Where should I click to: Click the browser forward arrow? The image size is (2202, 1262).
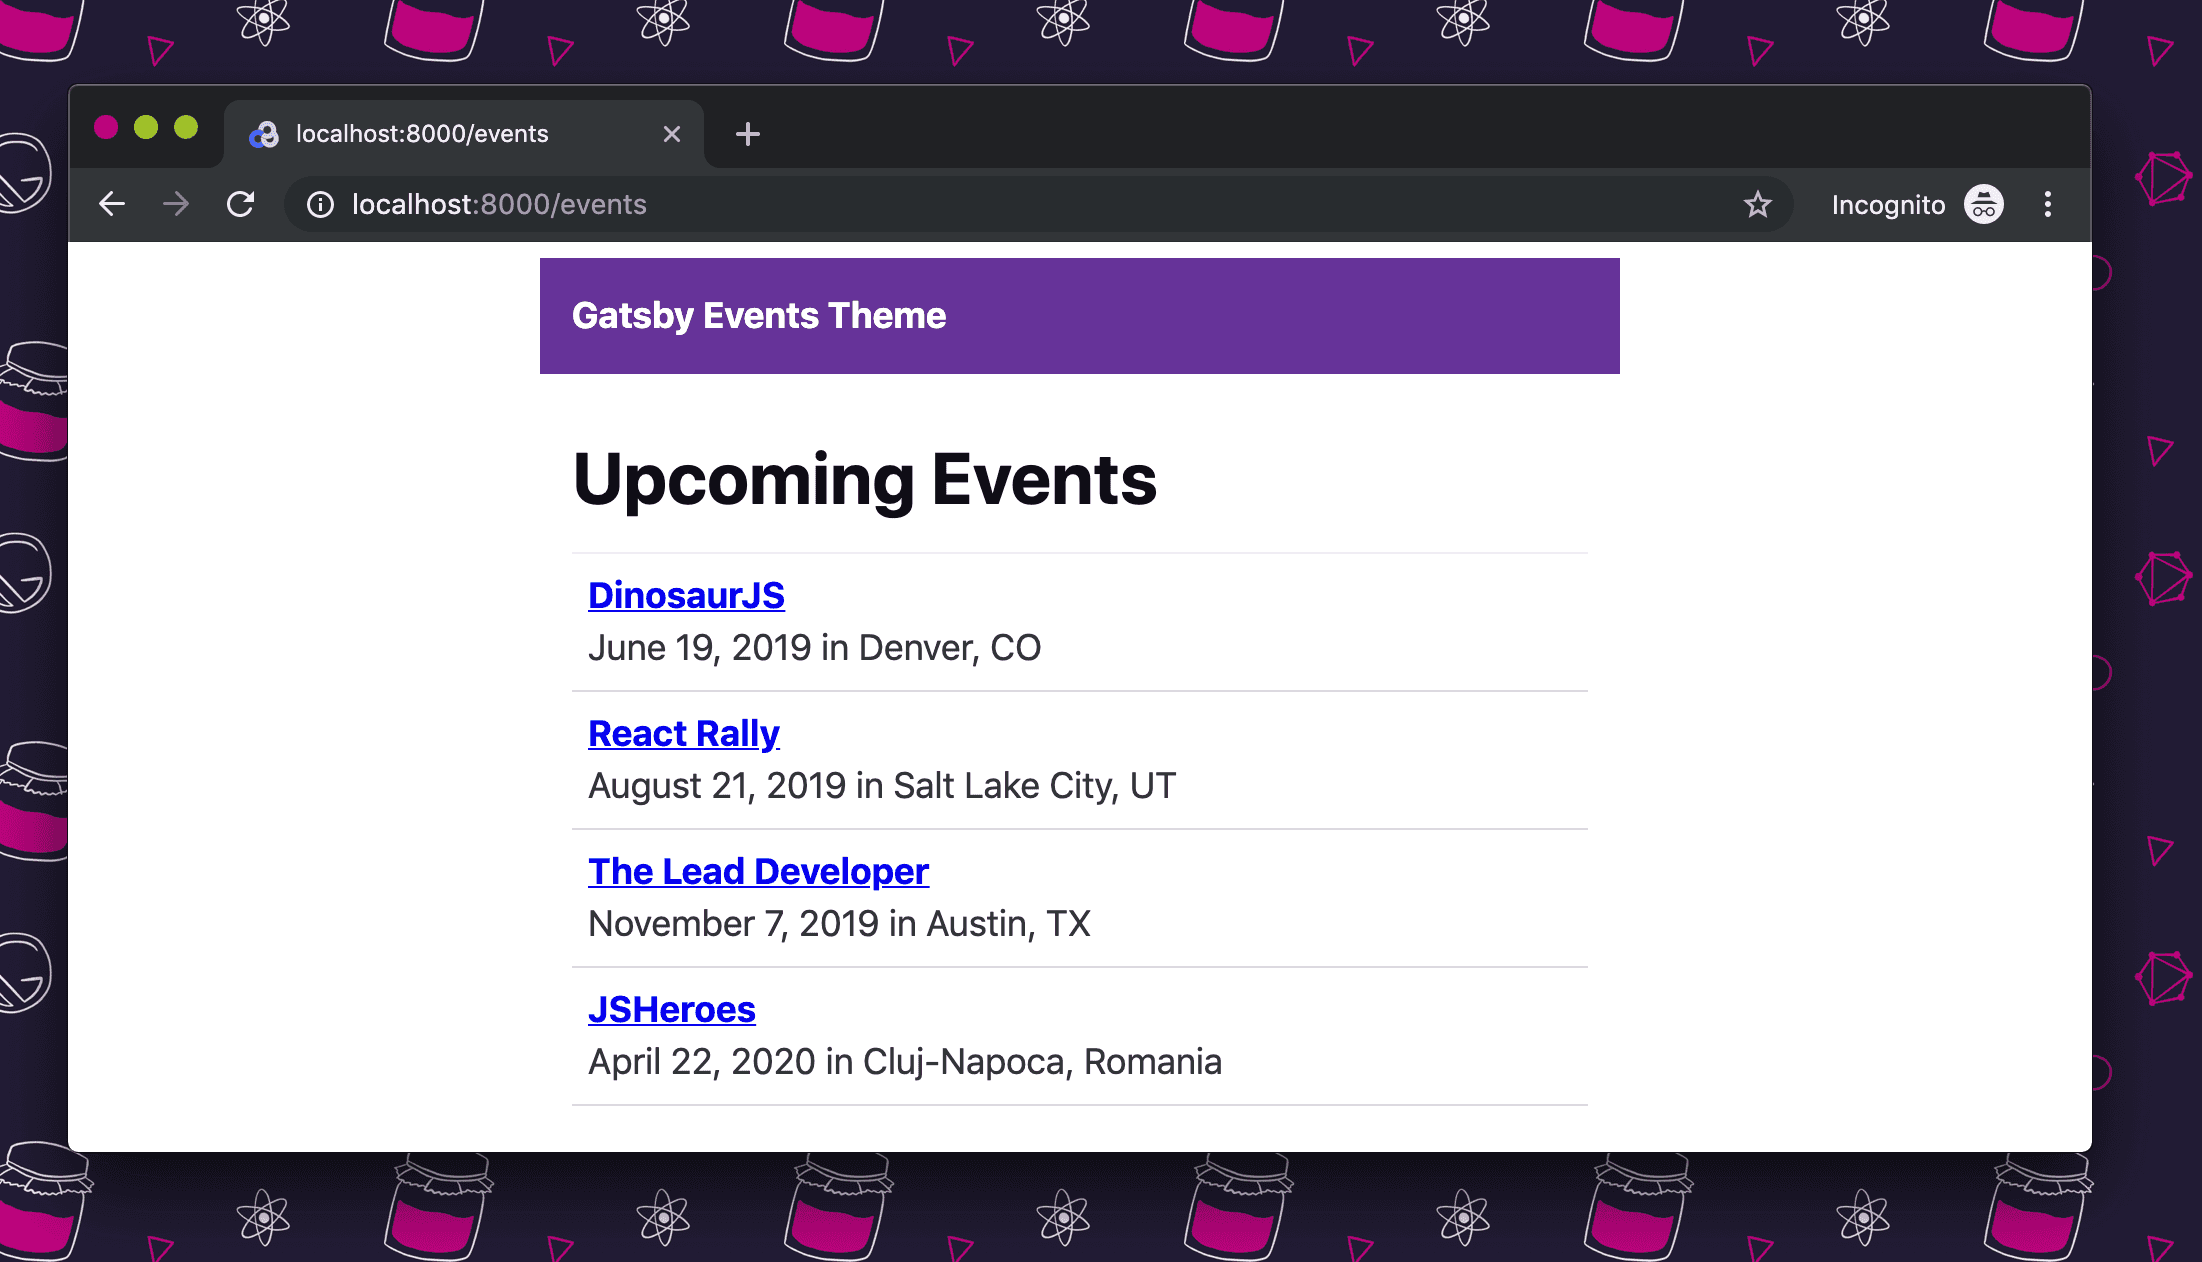176,204
